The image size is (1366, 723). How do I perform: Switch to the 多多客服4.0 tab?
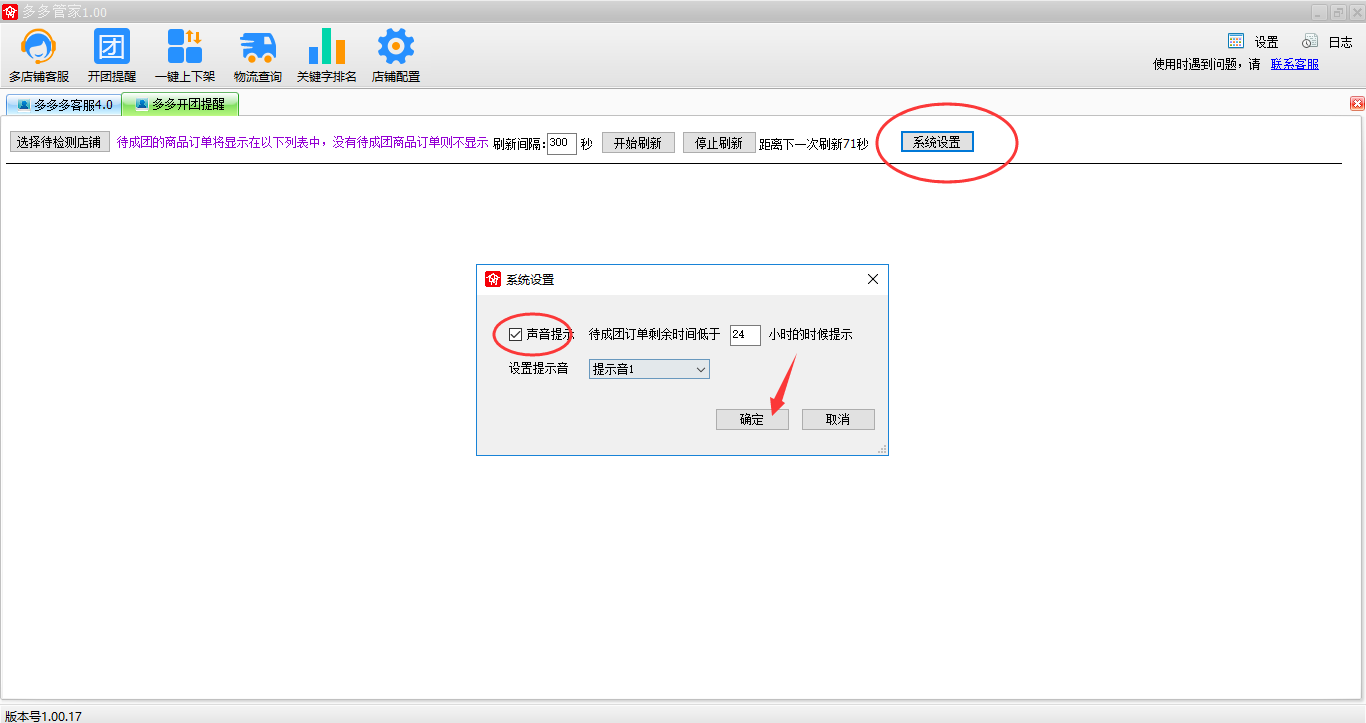pyautogui.click(x=64, y=104)
